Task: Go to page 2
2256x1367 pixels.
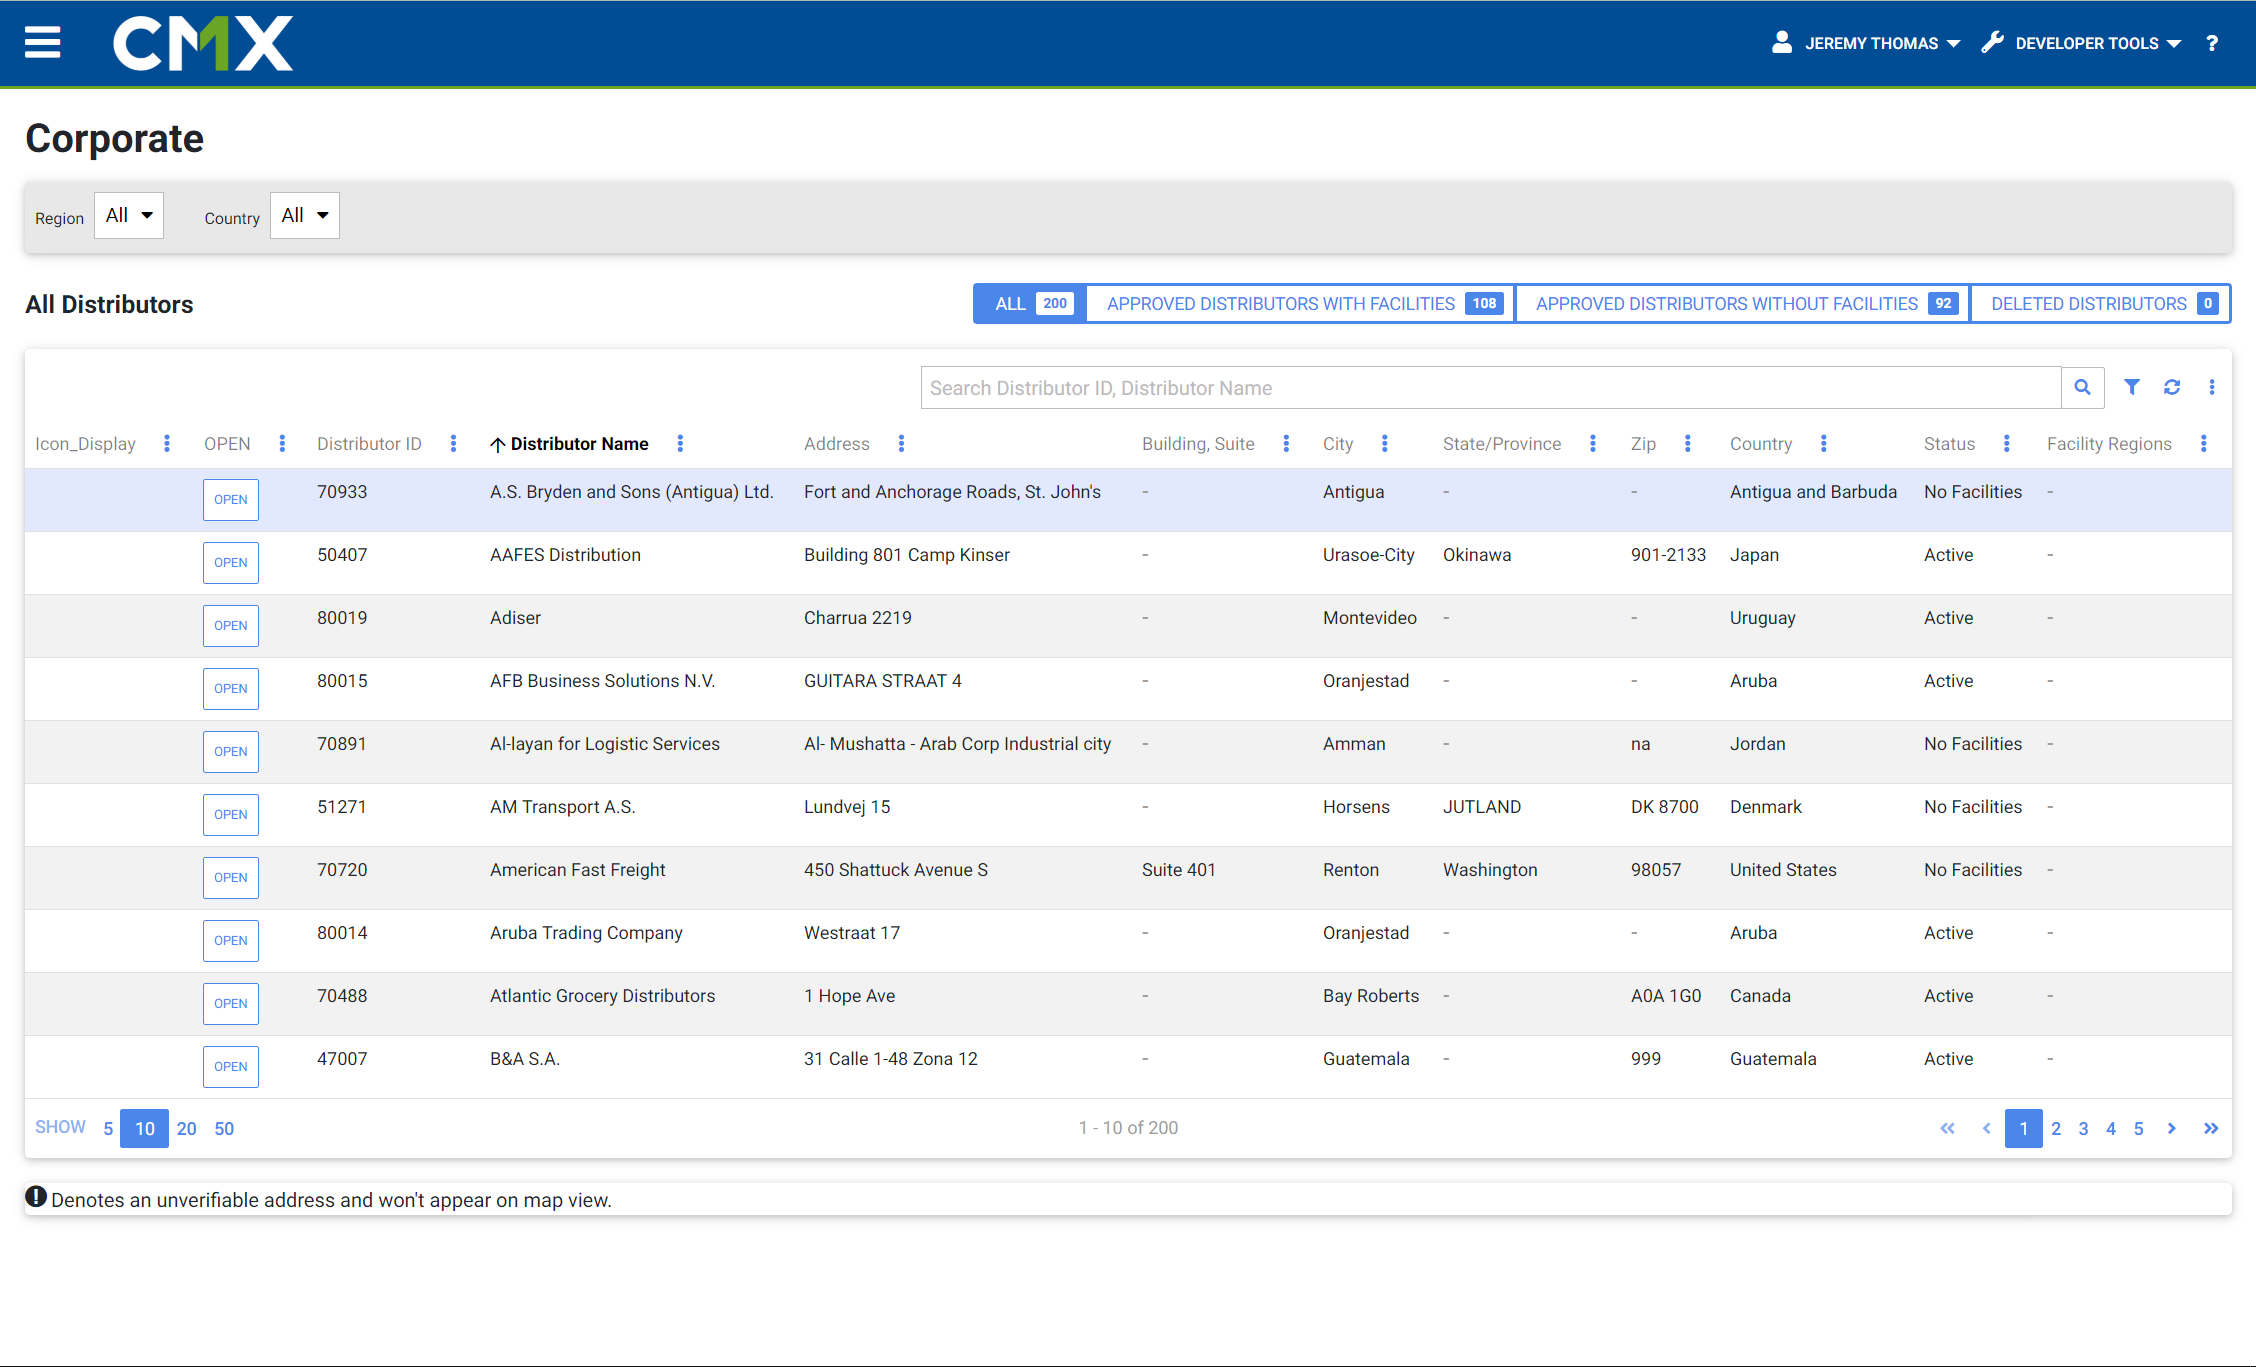Action: (2056, 1129)
